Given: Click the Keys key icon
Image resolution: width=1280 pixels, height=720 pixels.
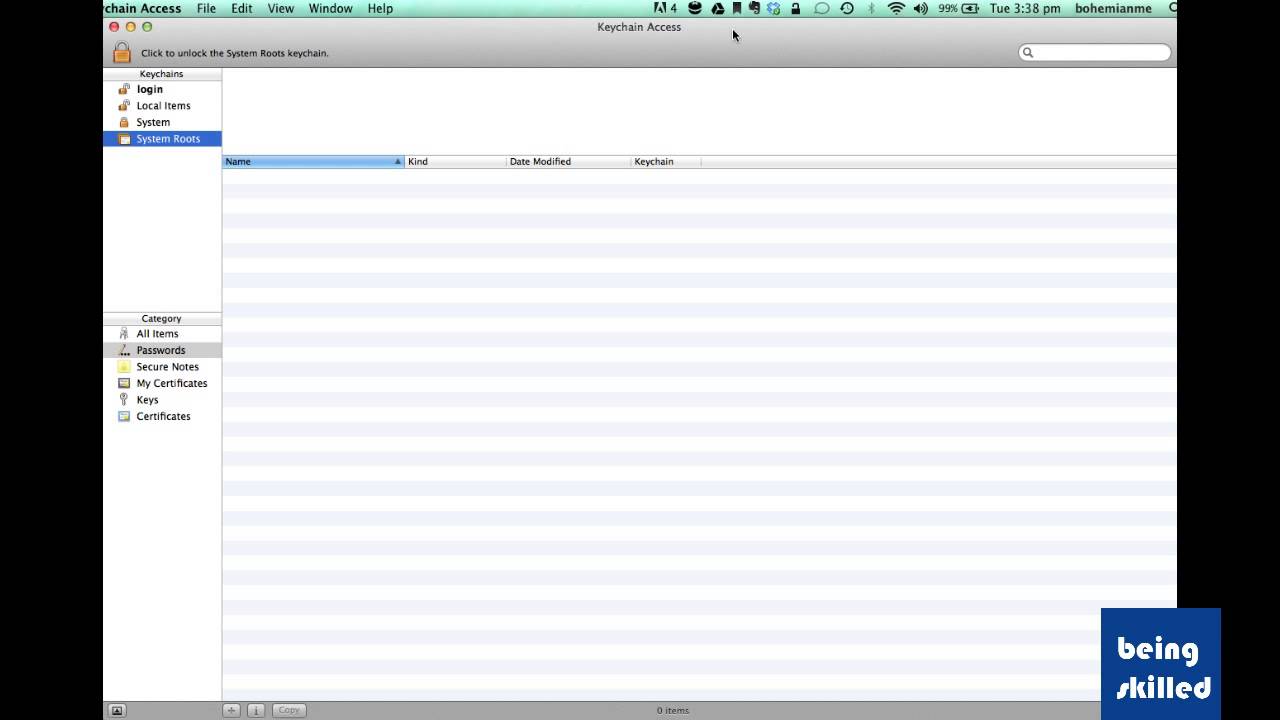Looking at the screenshot, I should point(124,400).
